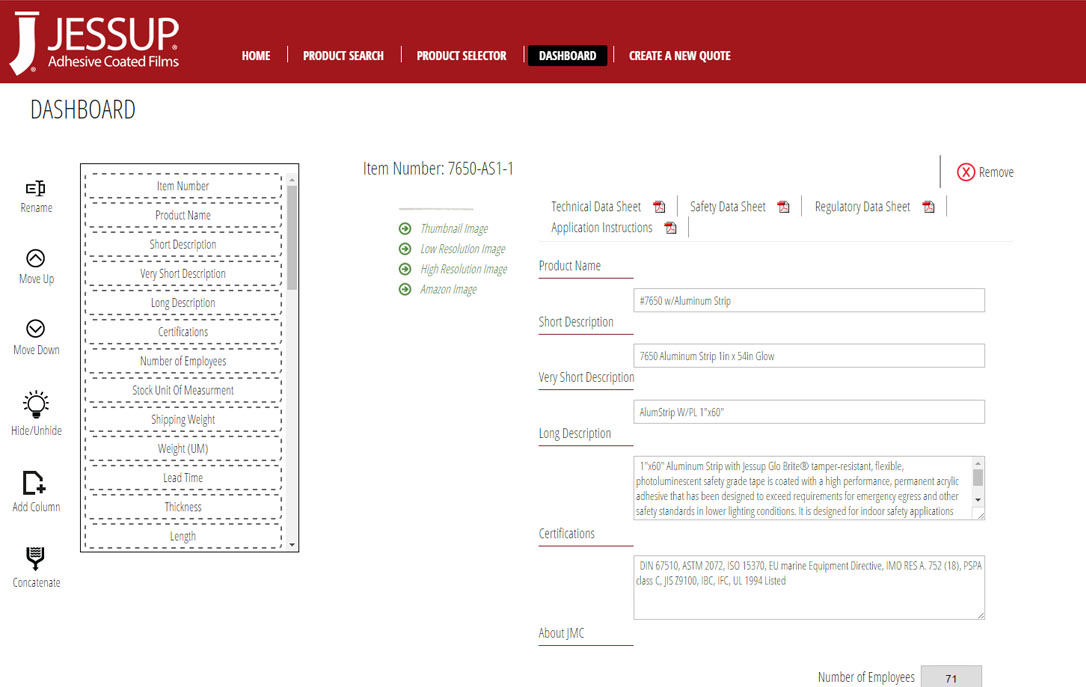The width and height of the screenshot is (1086, 687).
Task: Click the Concatenate icon
Action: 35,558
